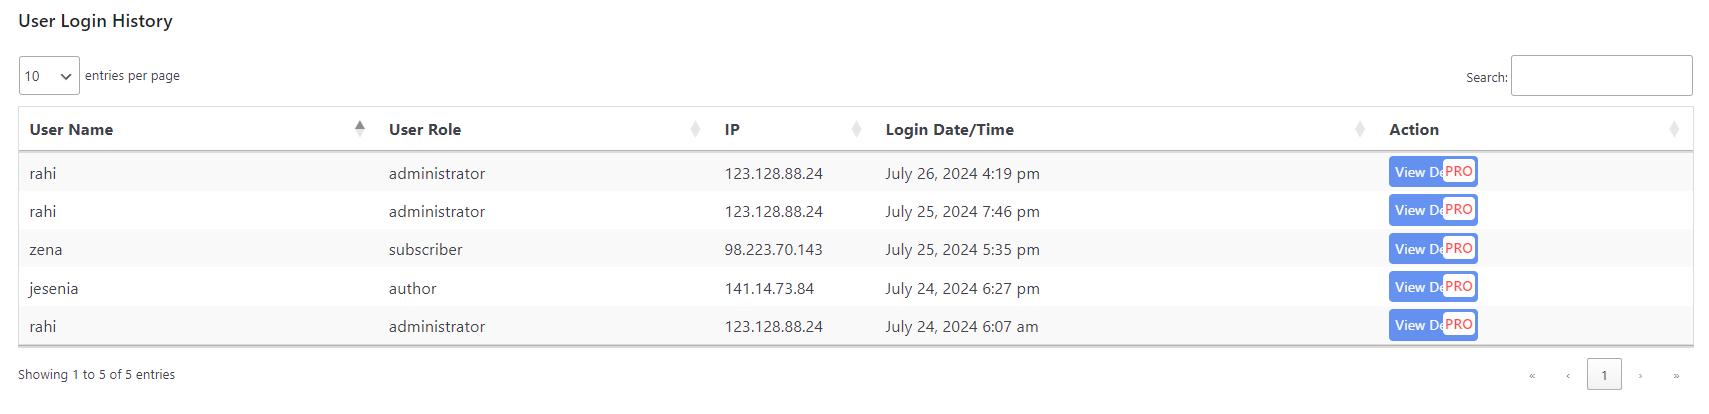View Details for rahi July 24 login
This screenshot has width=1709, height=414.
click(x=1416, y=325)
